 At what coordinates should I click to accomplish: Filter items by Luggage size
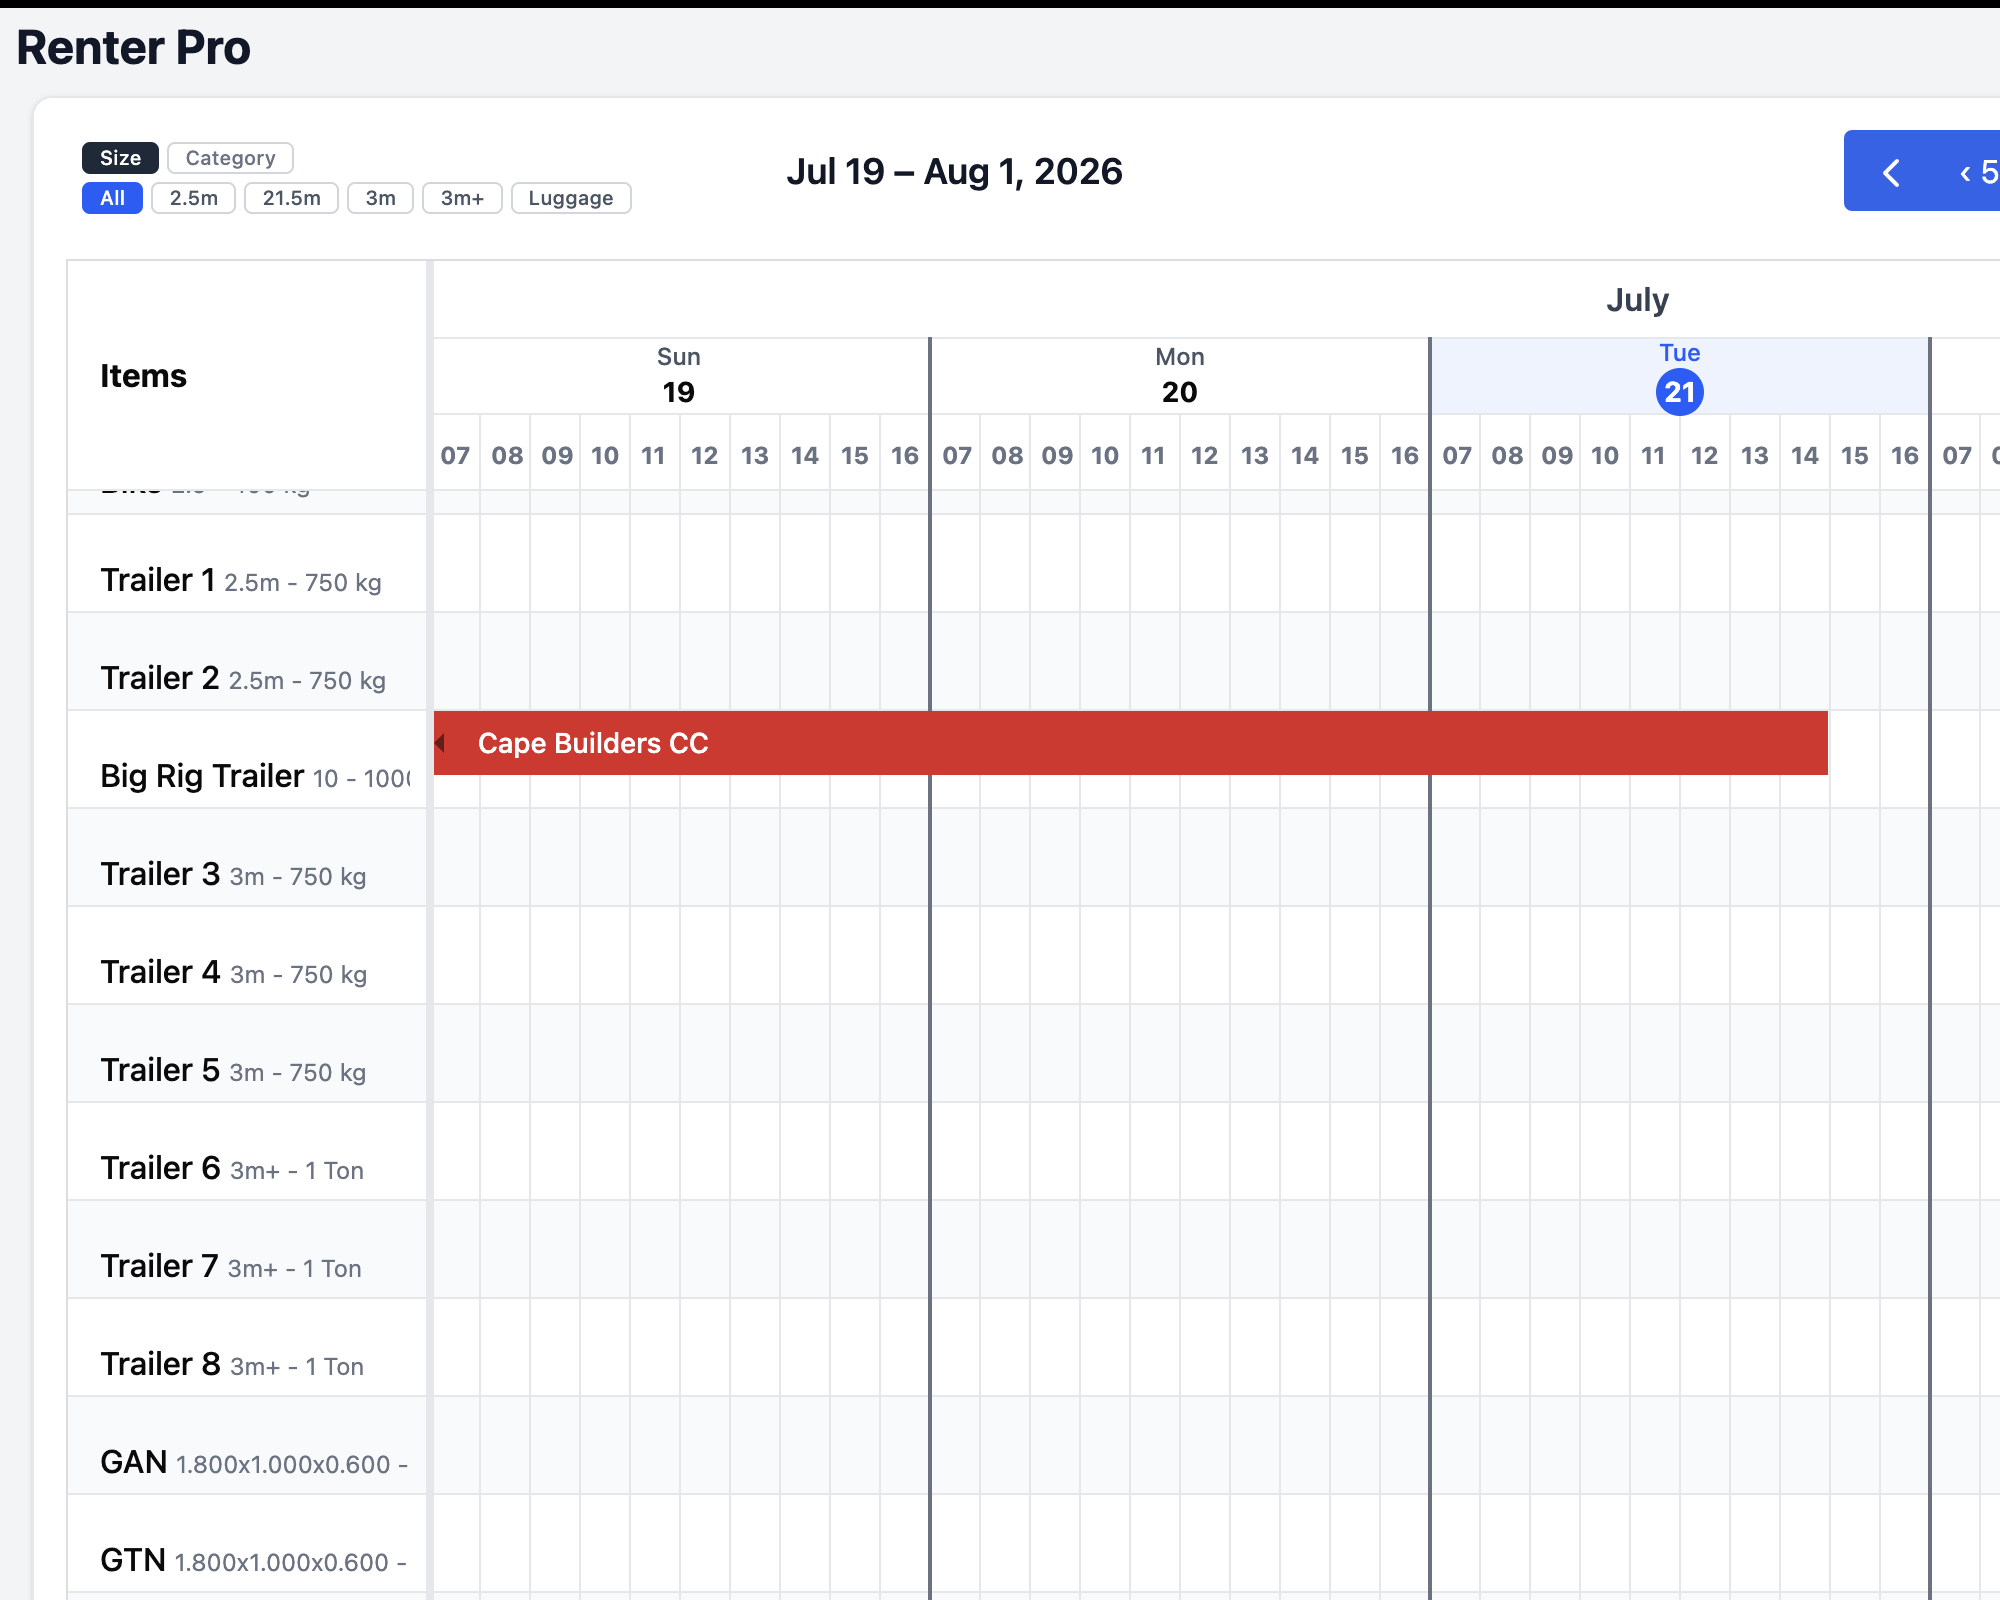pos(571,198)
